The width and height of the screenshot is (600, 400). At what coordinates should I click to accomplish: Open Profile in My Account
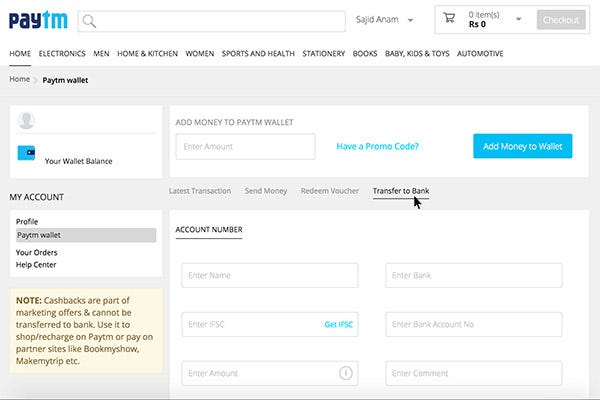(27, 222)
